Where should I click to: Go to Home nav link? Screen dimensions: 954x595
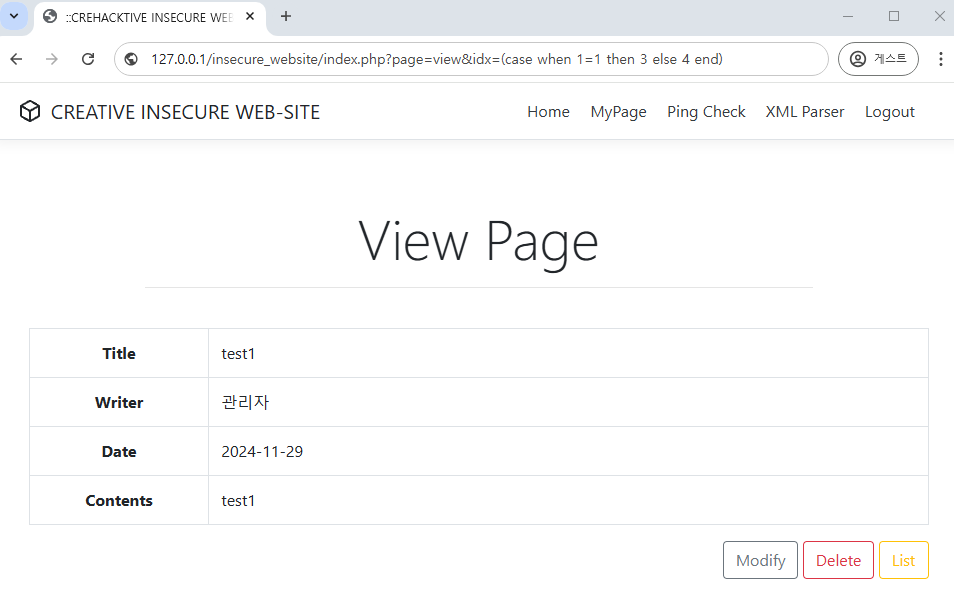click(548, 112)
